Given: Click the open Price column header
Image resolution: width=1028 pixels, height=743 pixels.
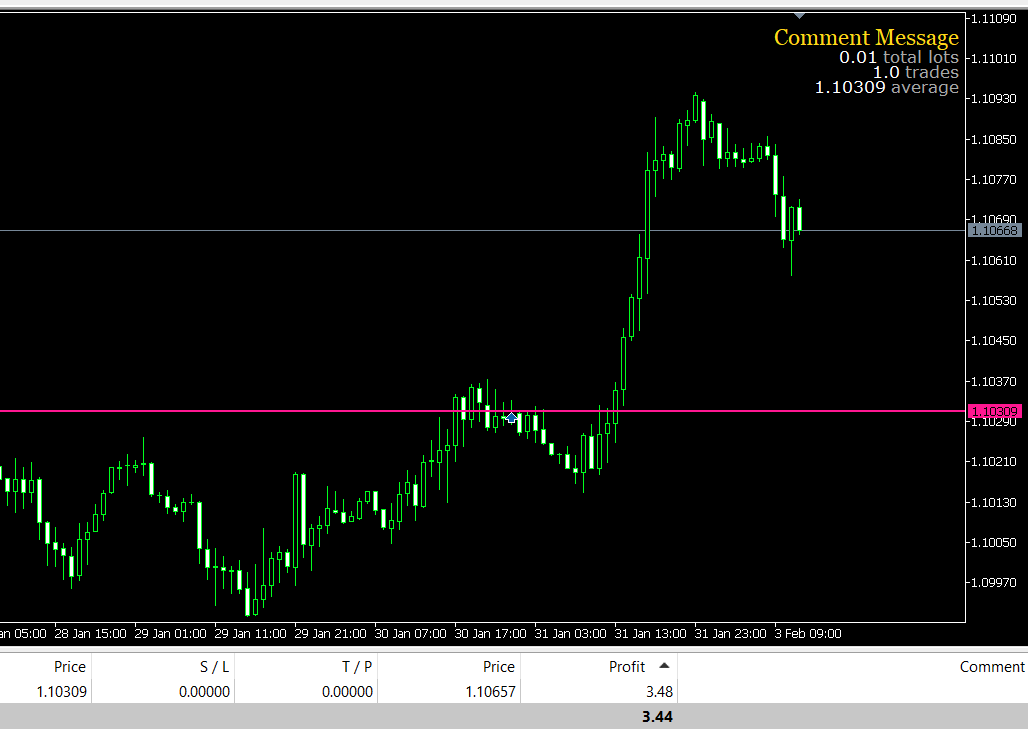Looking at the screenshot, I should [x=69, y=667].
